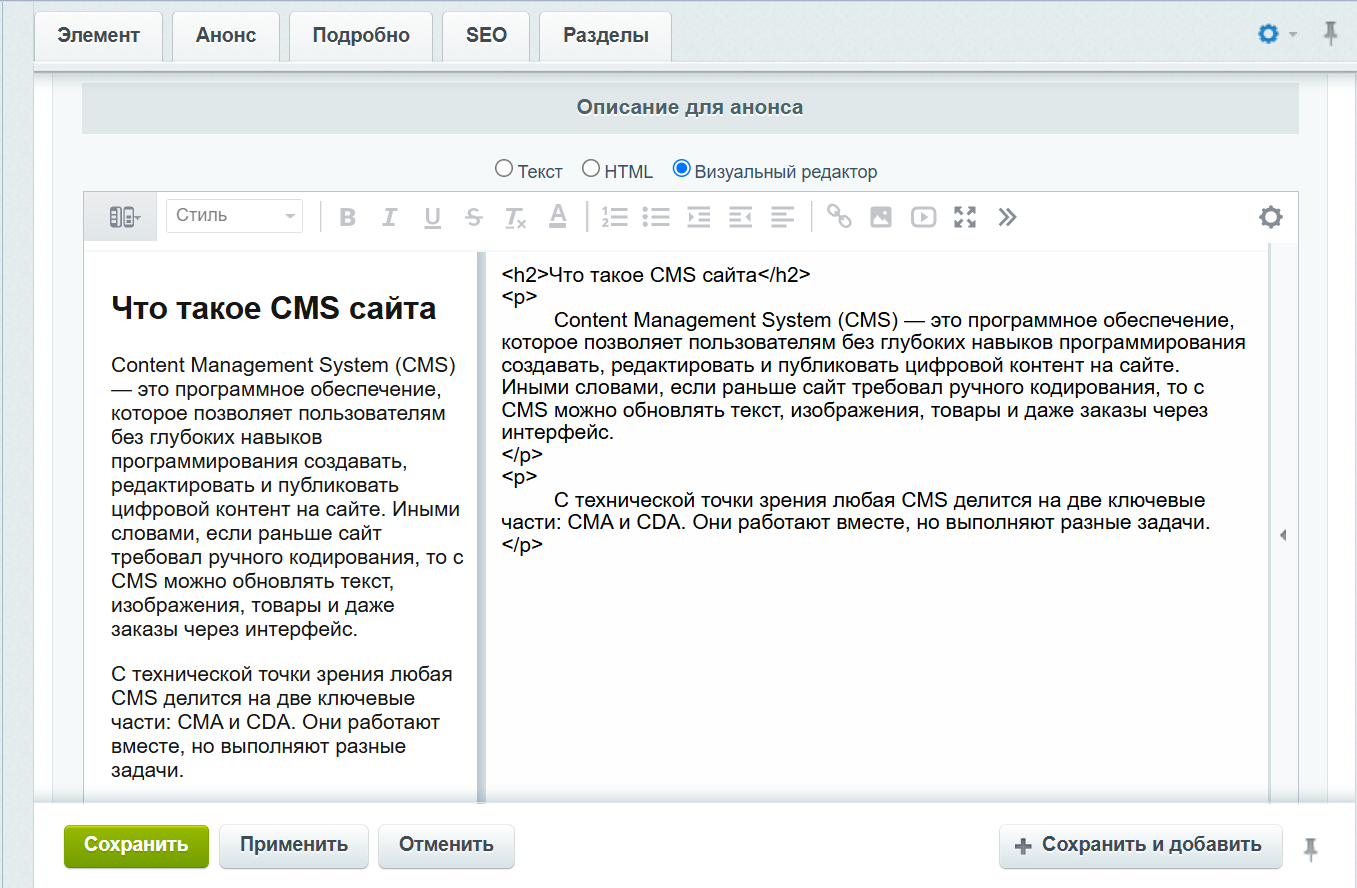
Task: Increase the text indent
Action: pos(698,217)
